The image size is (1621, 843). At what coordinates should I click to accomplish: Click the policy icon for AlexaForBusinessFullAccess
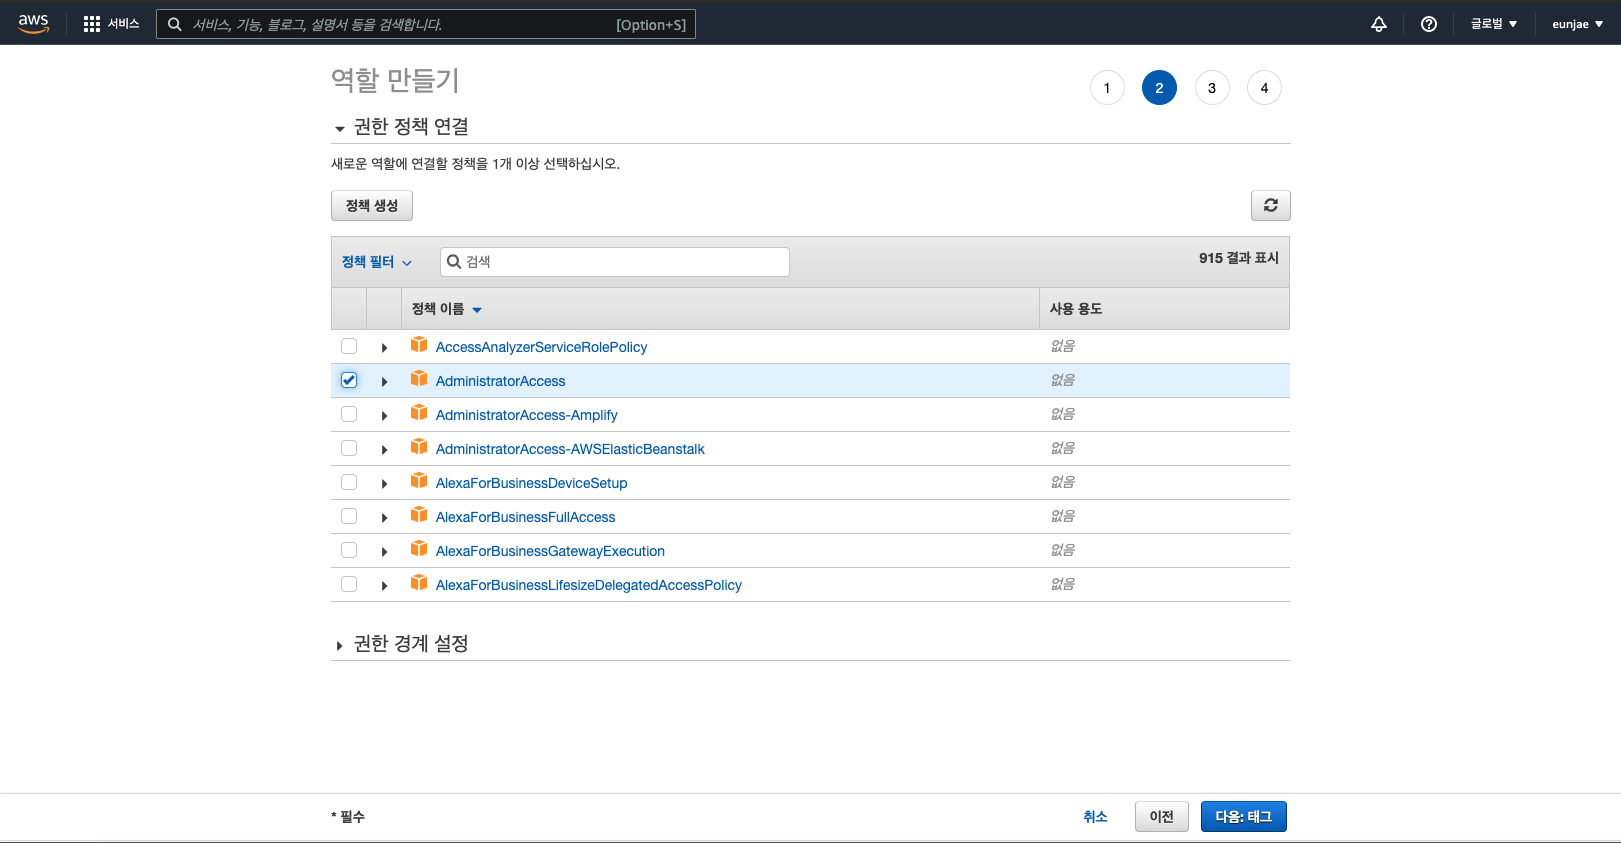click(419, 515)
